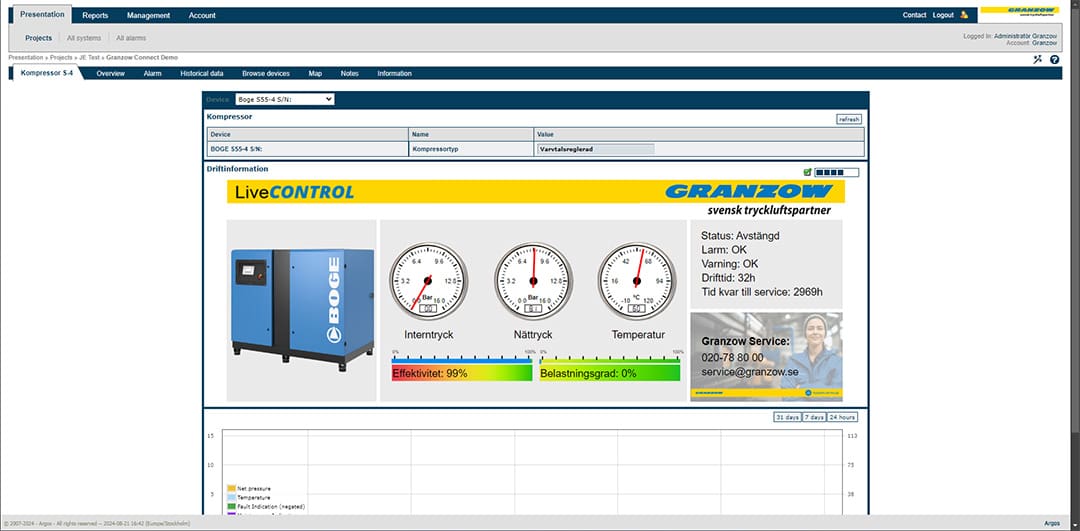Click the Temperatur gauge
Viewport: 1080px width, 531px height.
tap(636, 282)
